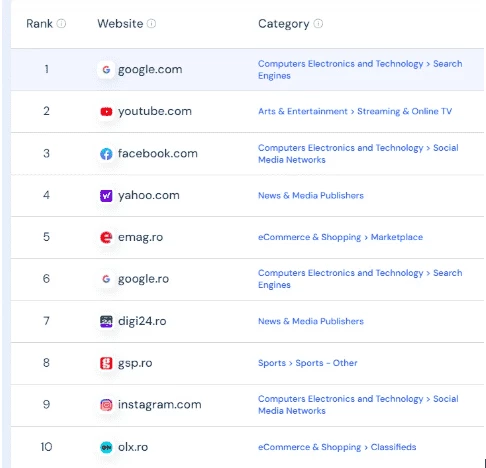This screenshot has width=486, height=468.
Task: Open facebook.com's Social Media Networks category
Action: pyautogui.click(x=358, y=154)
